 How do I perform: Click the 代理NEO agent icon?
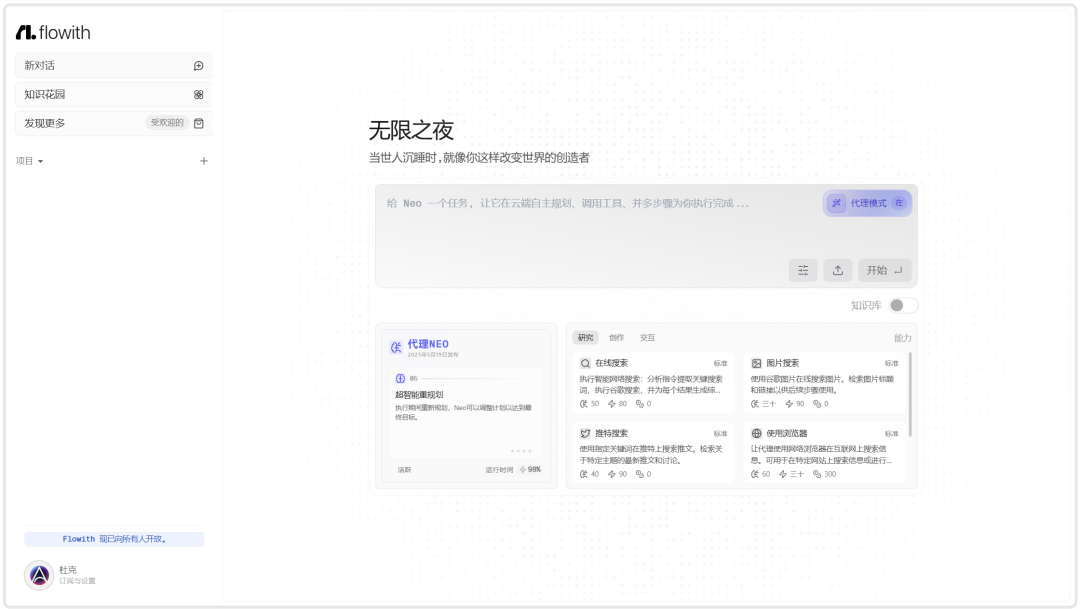click(396, 347)
